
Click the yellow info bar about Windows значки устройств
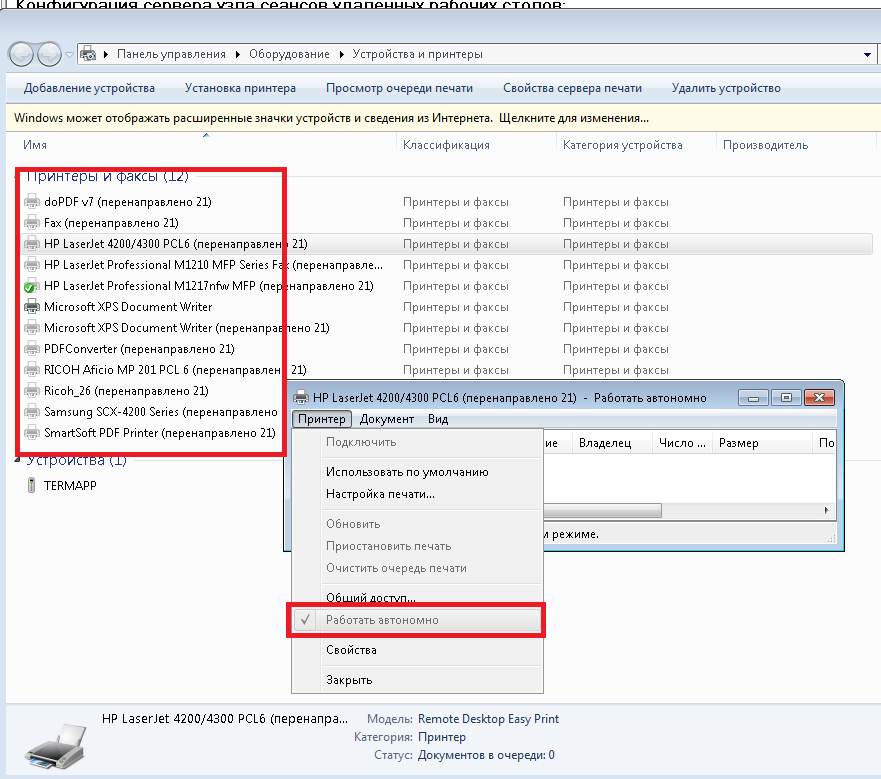click(443, 118)
